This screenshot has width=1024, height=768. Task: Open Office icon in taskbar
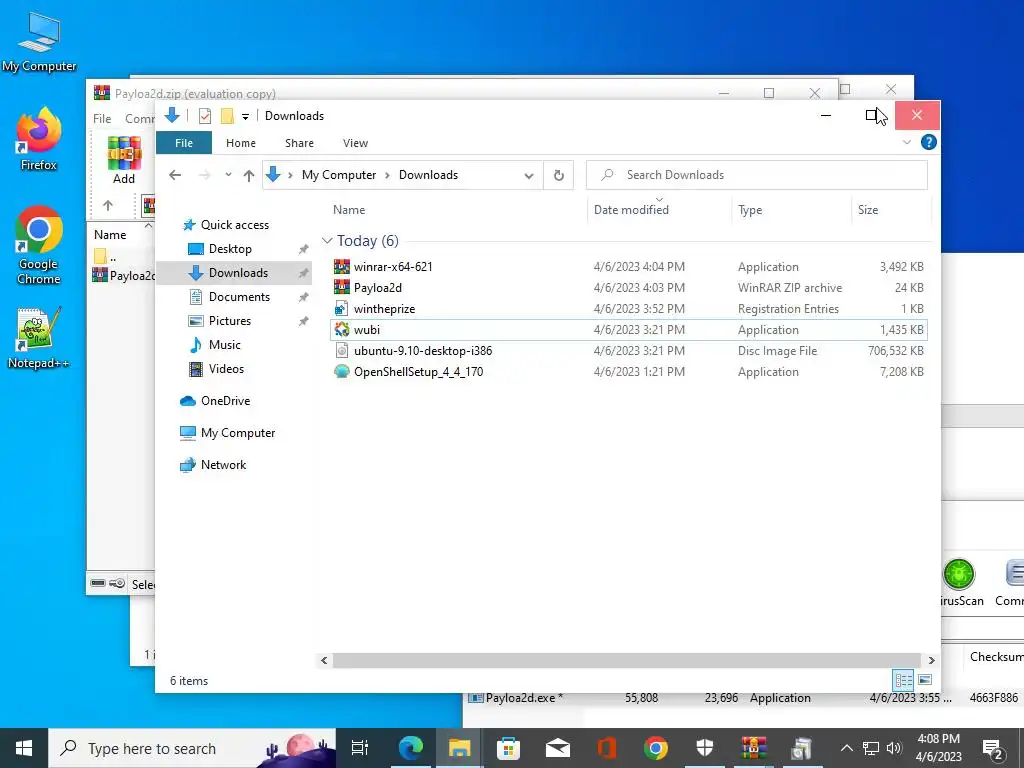click(x=607, y=748)
